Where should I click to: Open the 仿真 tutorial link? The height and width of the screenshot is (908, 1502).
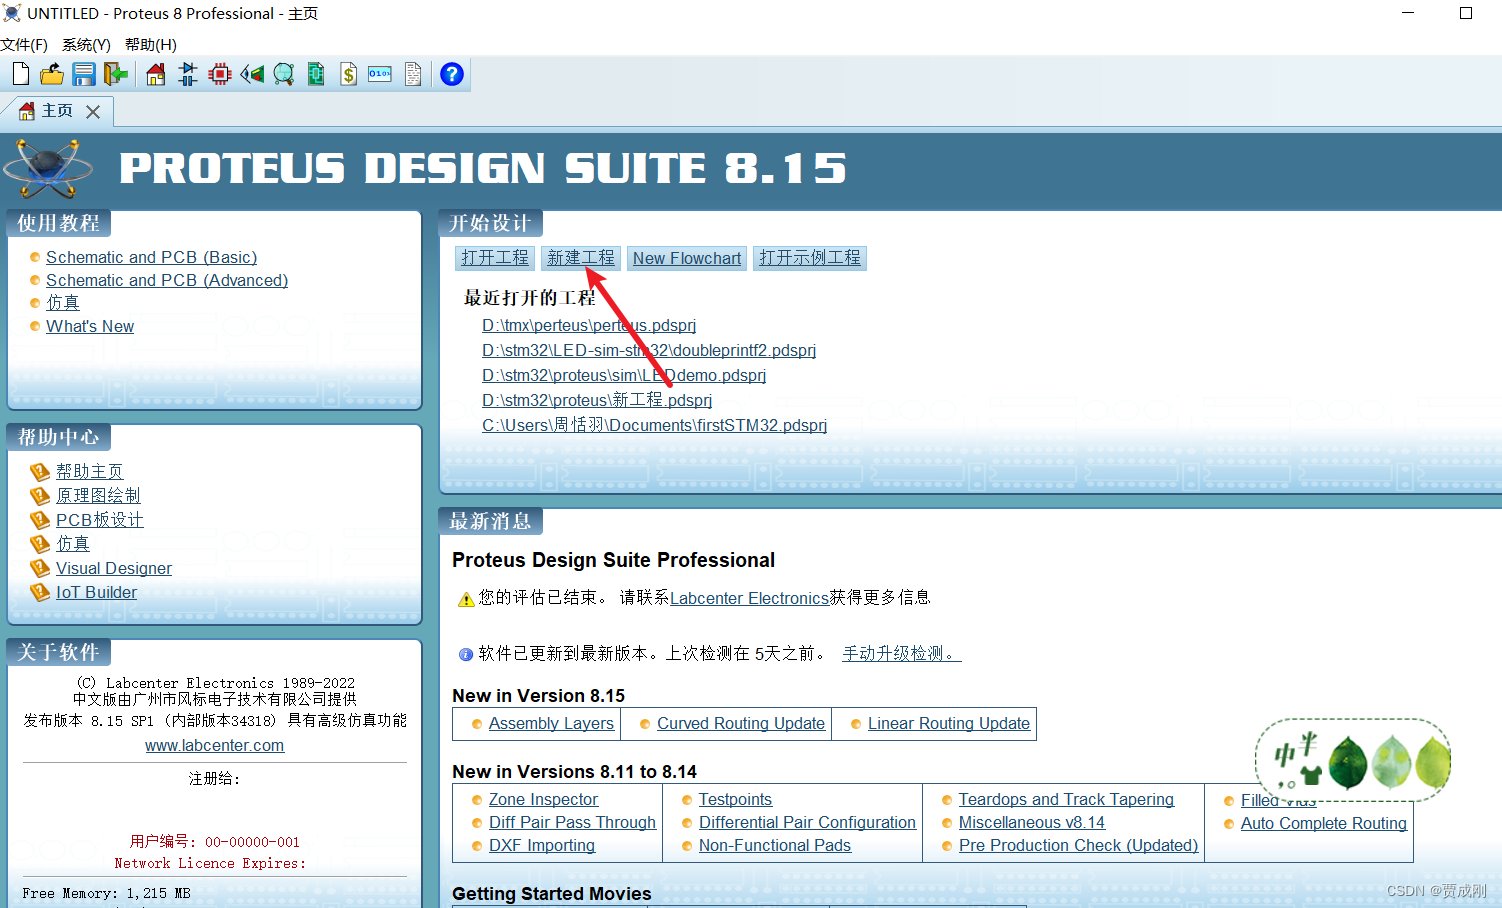point(63,302)
